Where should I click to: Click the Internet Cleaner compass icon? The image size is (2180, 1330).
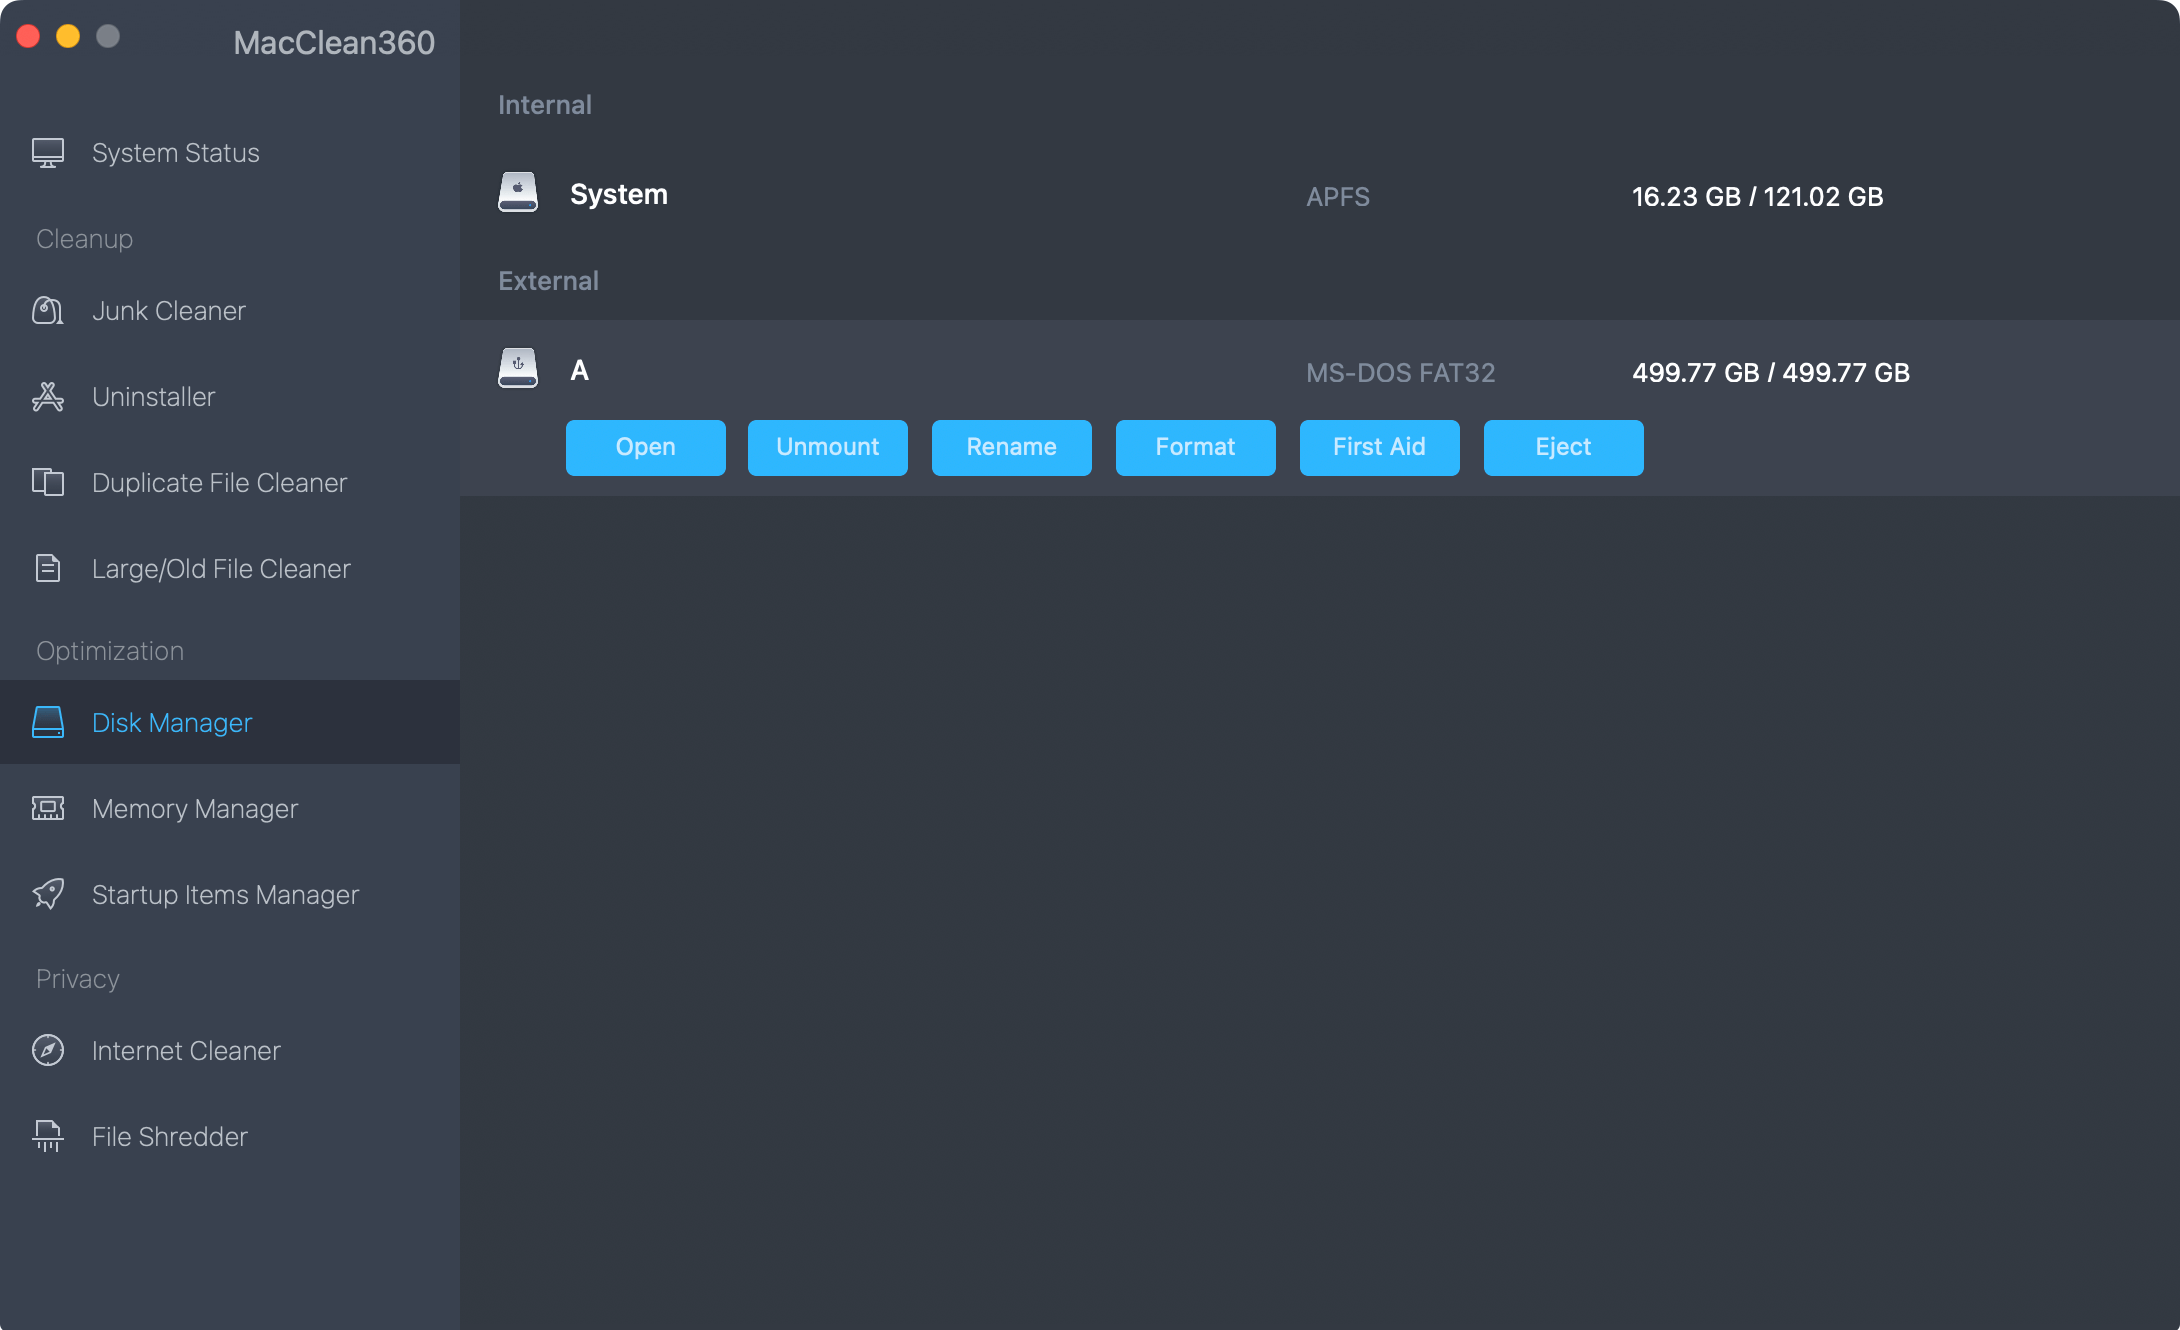coord(48,1050)
